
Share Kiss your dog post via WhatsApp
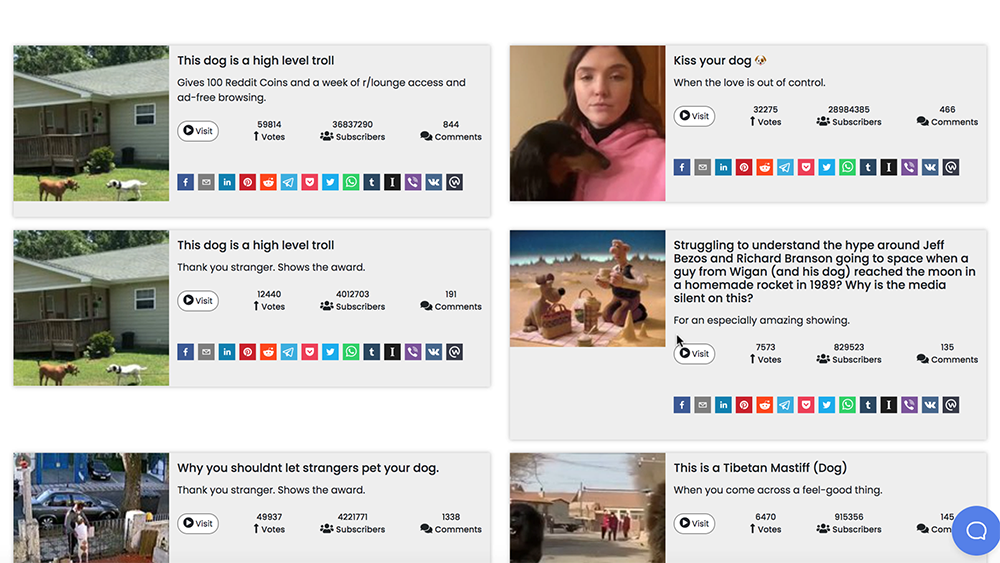847,167
